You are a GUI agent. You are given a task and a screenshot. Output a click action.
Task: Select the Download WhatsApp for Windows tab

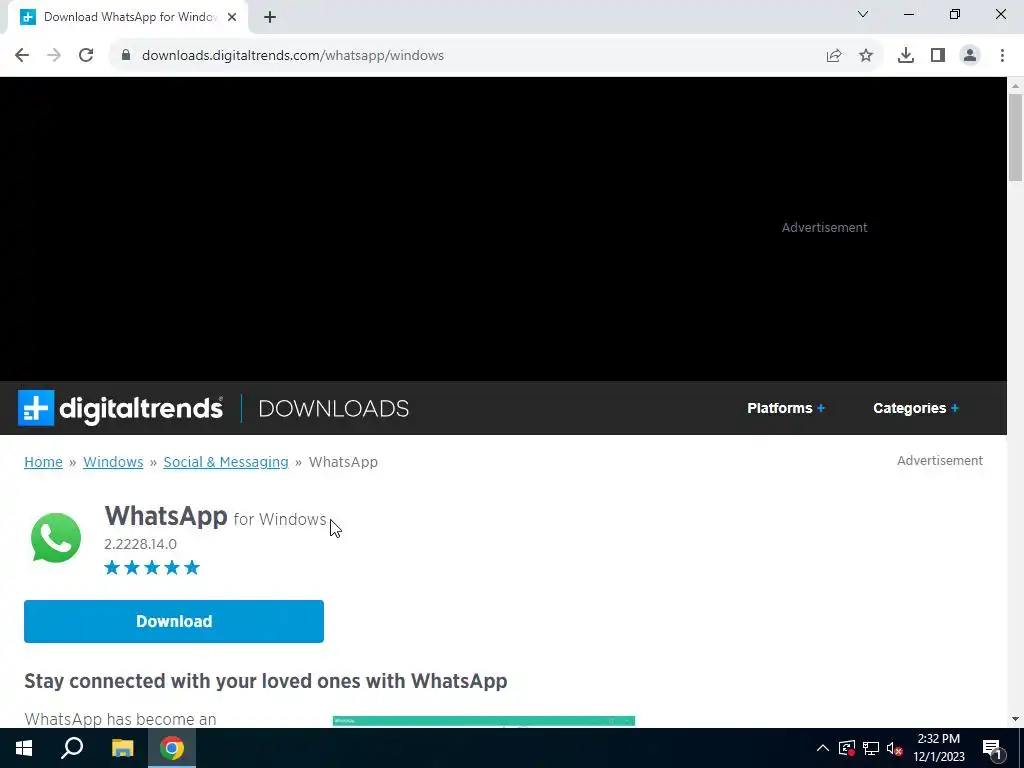coord(127,17)
